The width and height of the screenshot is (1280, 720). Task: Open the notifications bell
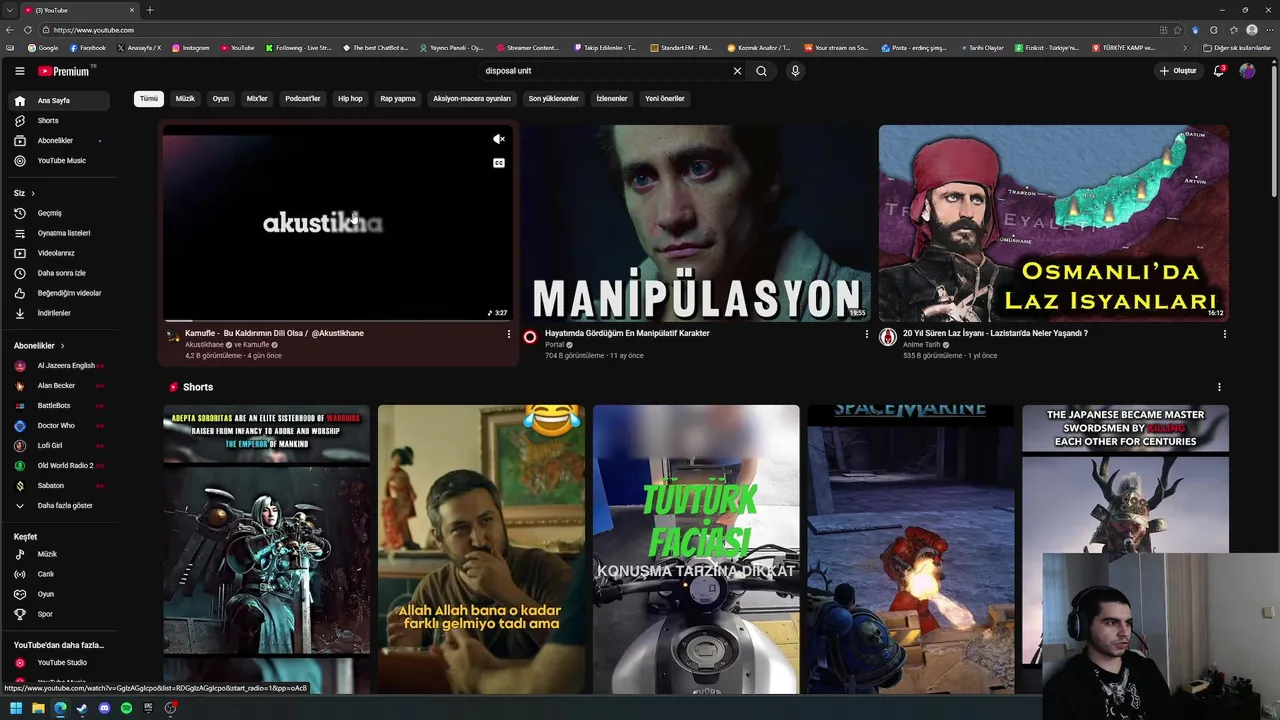point(1218,71)
